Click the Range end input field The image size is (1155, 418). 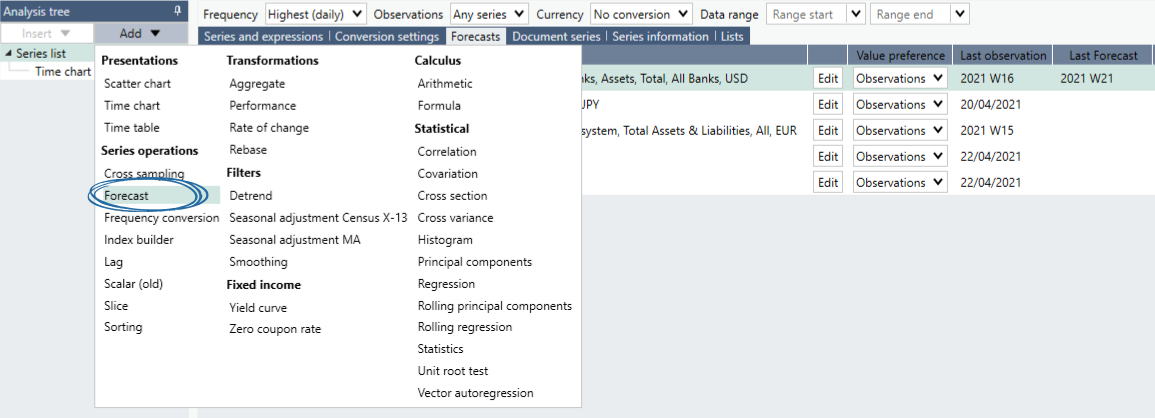pyautogui.click(x=909, y=15)
